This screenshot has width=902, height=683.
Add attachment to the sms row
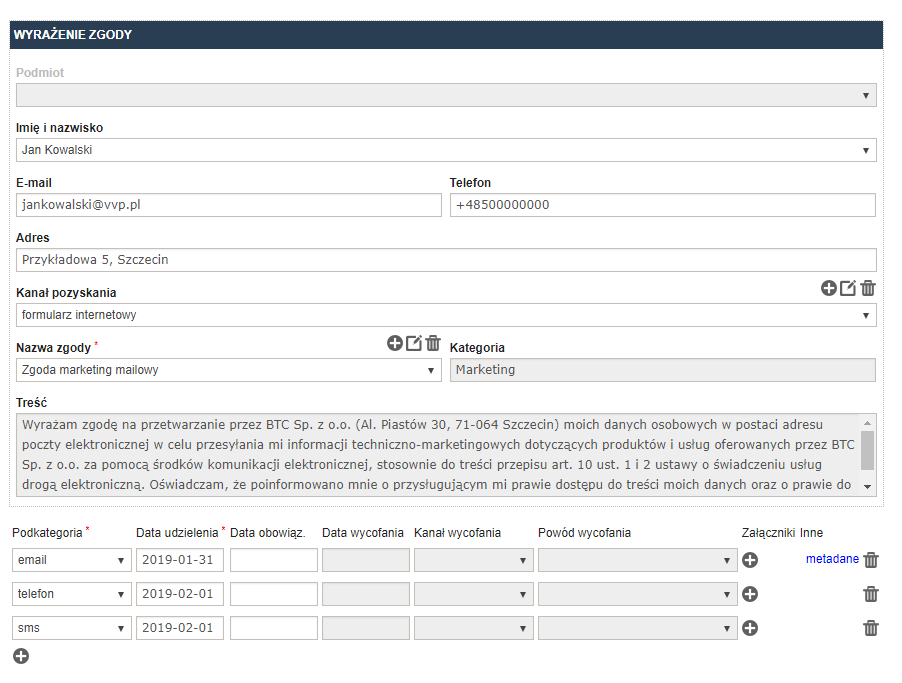tap(750, 628)
